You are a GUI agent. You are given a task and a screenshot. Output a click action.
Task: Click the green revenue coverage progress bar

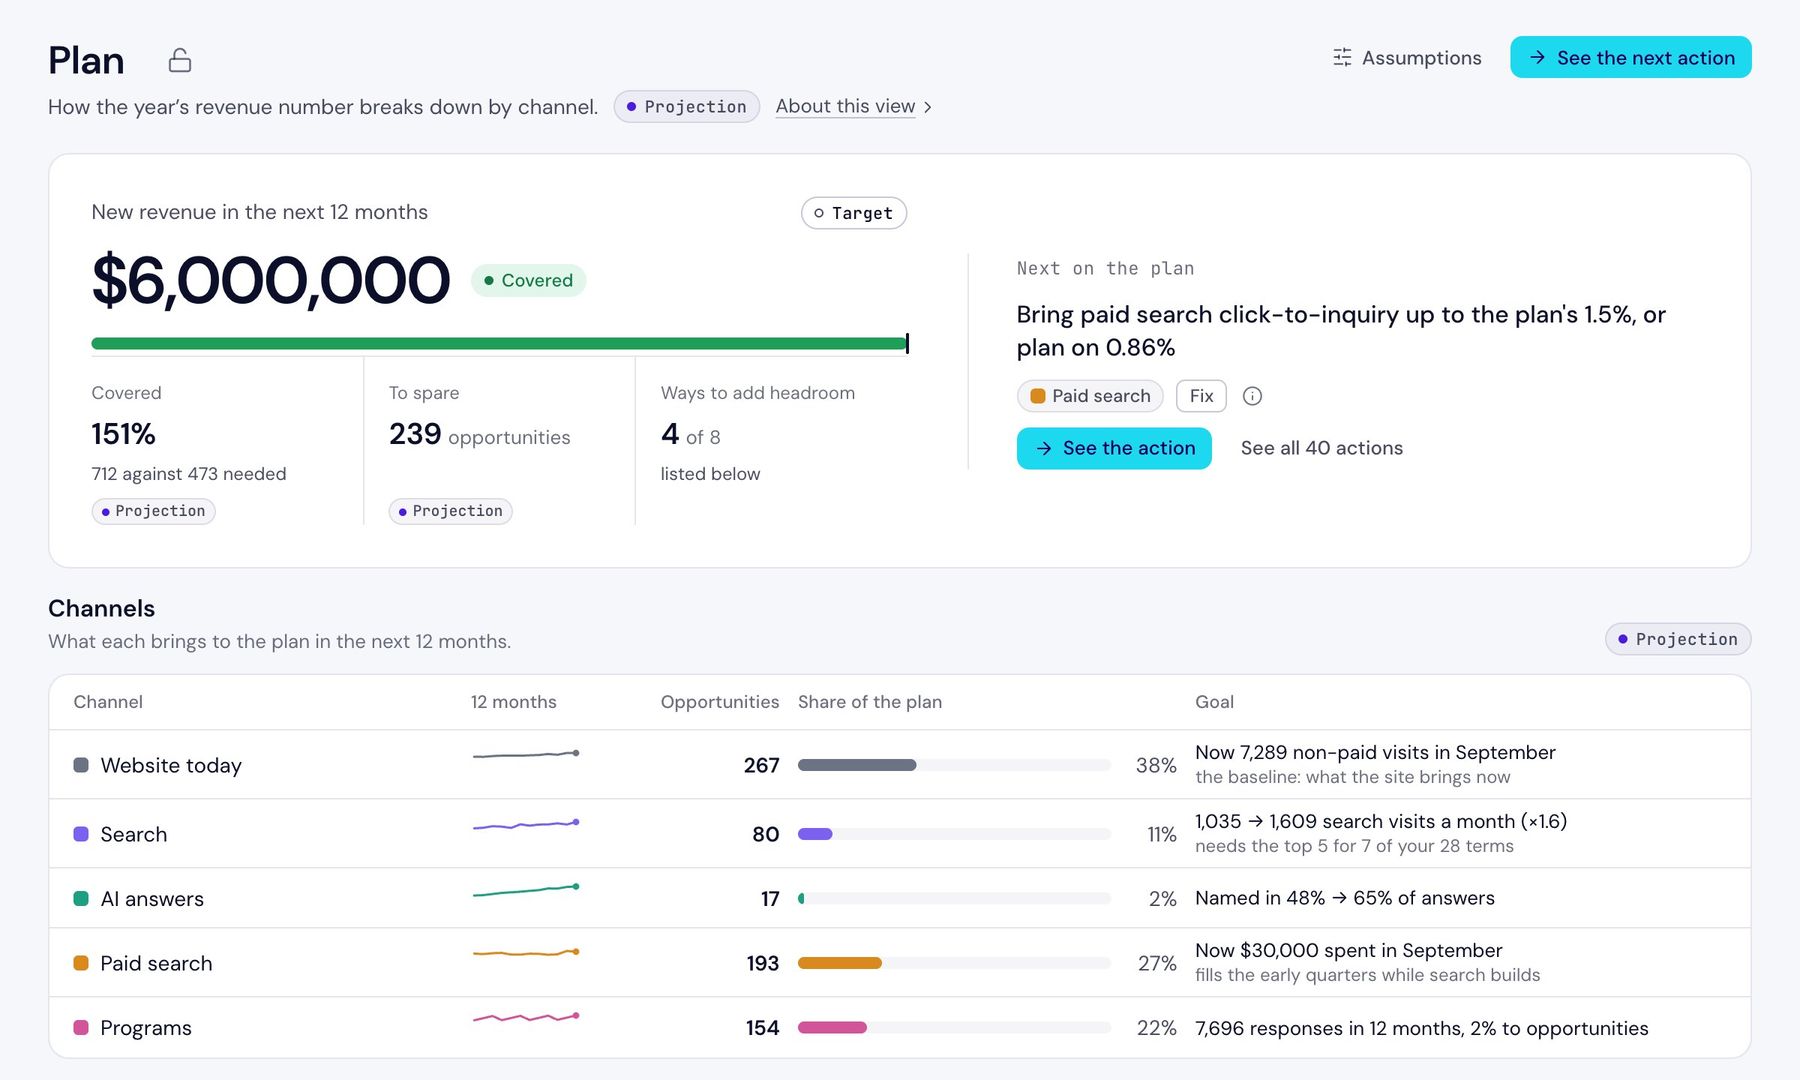click(x=500, y=344)
